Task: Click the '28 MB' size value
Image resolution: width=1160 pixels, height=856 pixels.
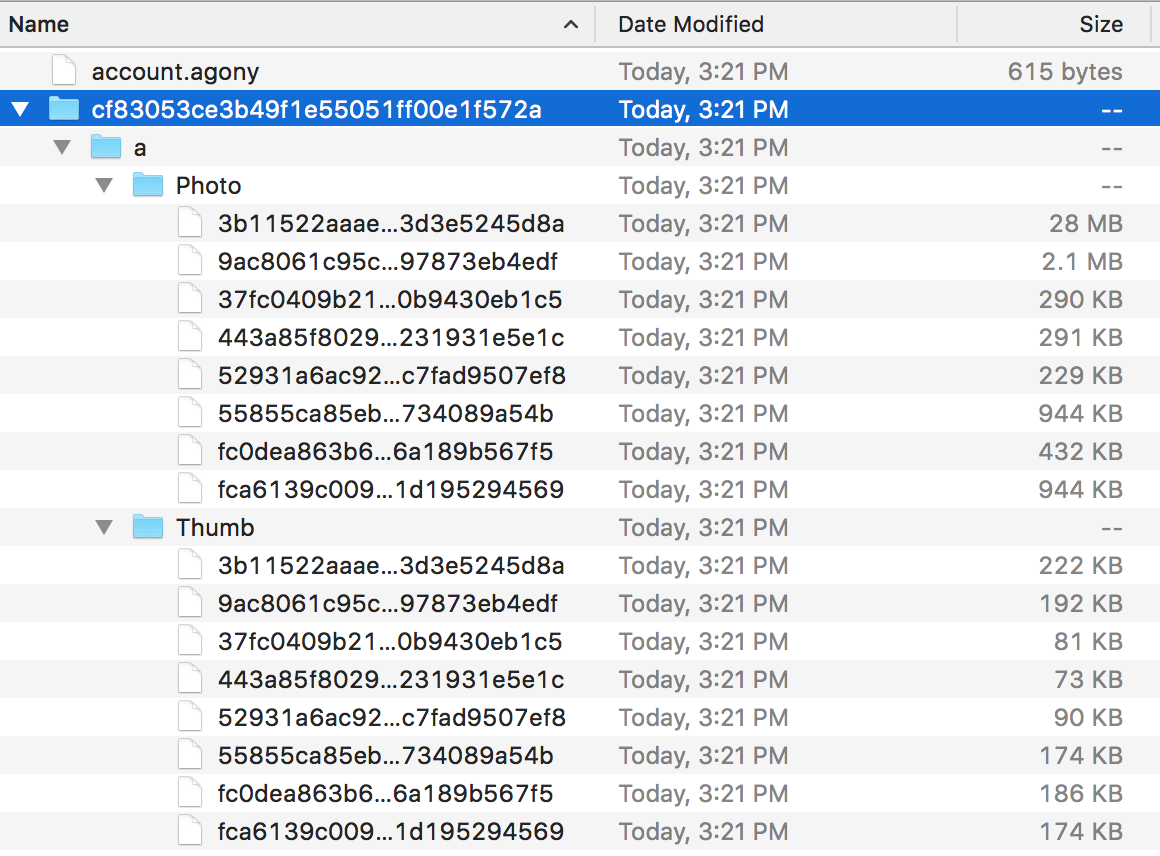Action: pos(1086,223)
